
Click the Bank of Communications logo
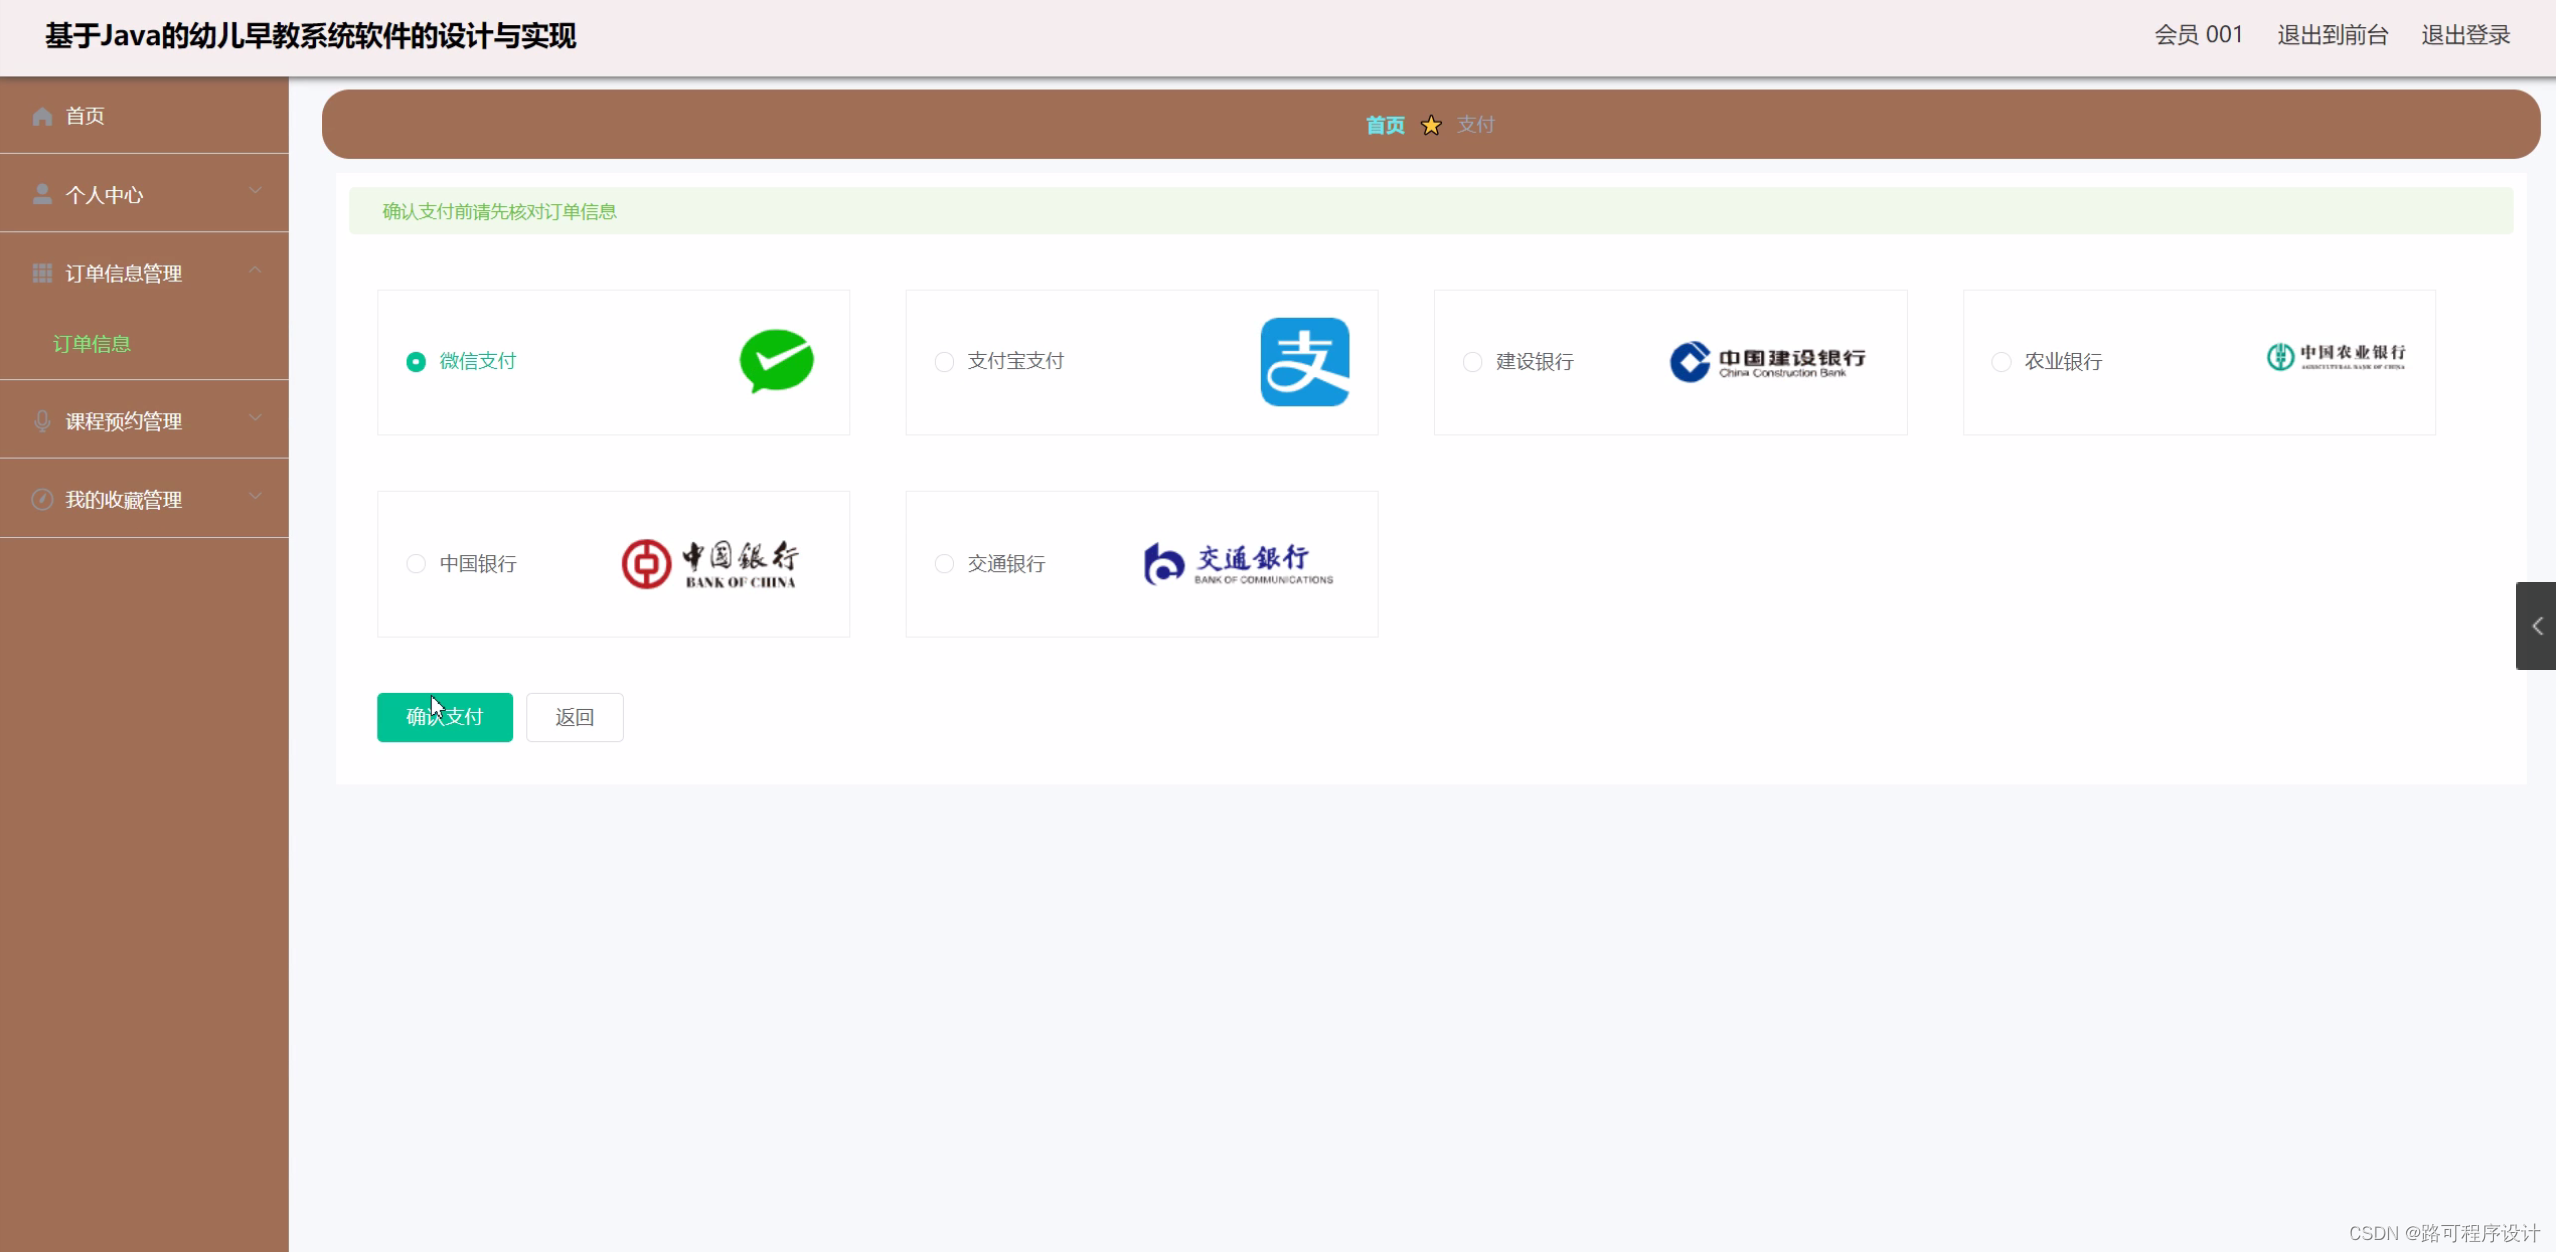[1238, 564]
